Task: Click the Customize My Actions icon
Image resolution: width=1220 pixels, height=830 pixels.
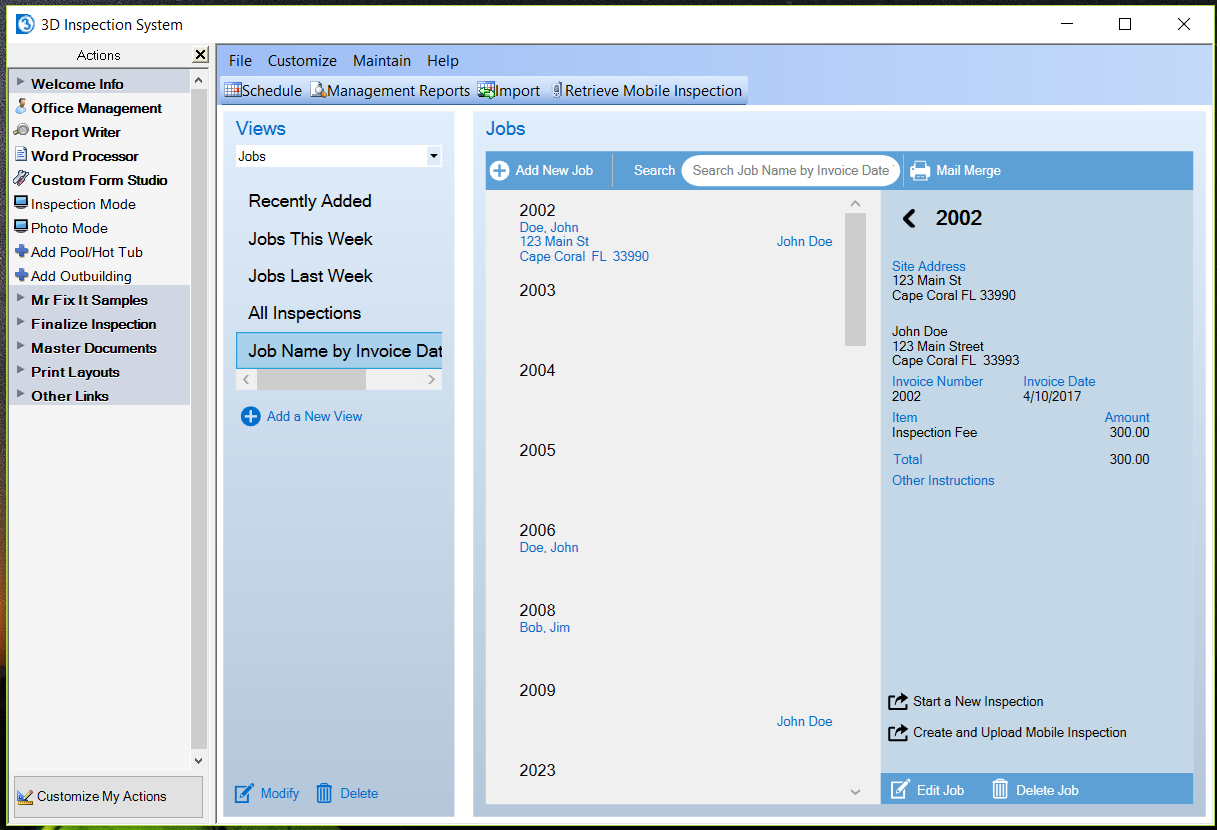Action: tap(26, 797)
